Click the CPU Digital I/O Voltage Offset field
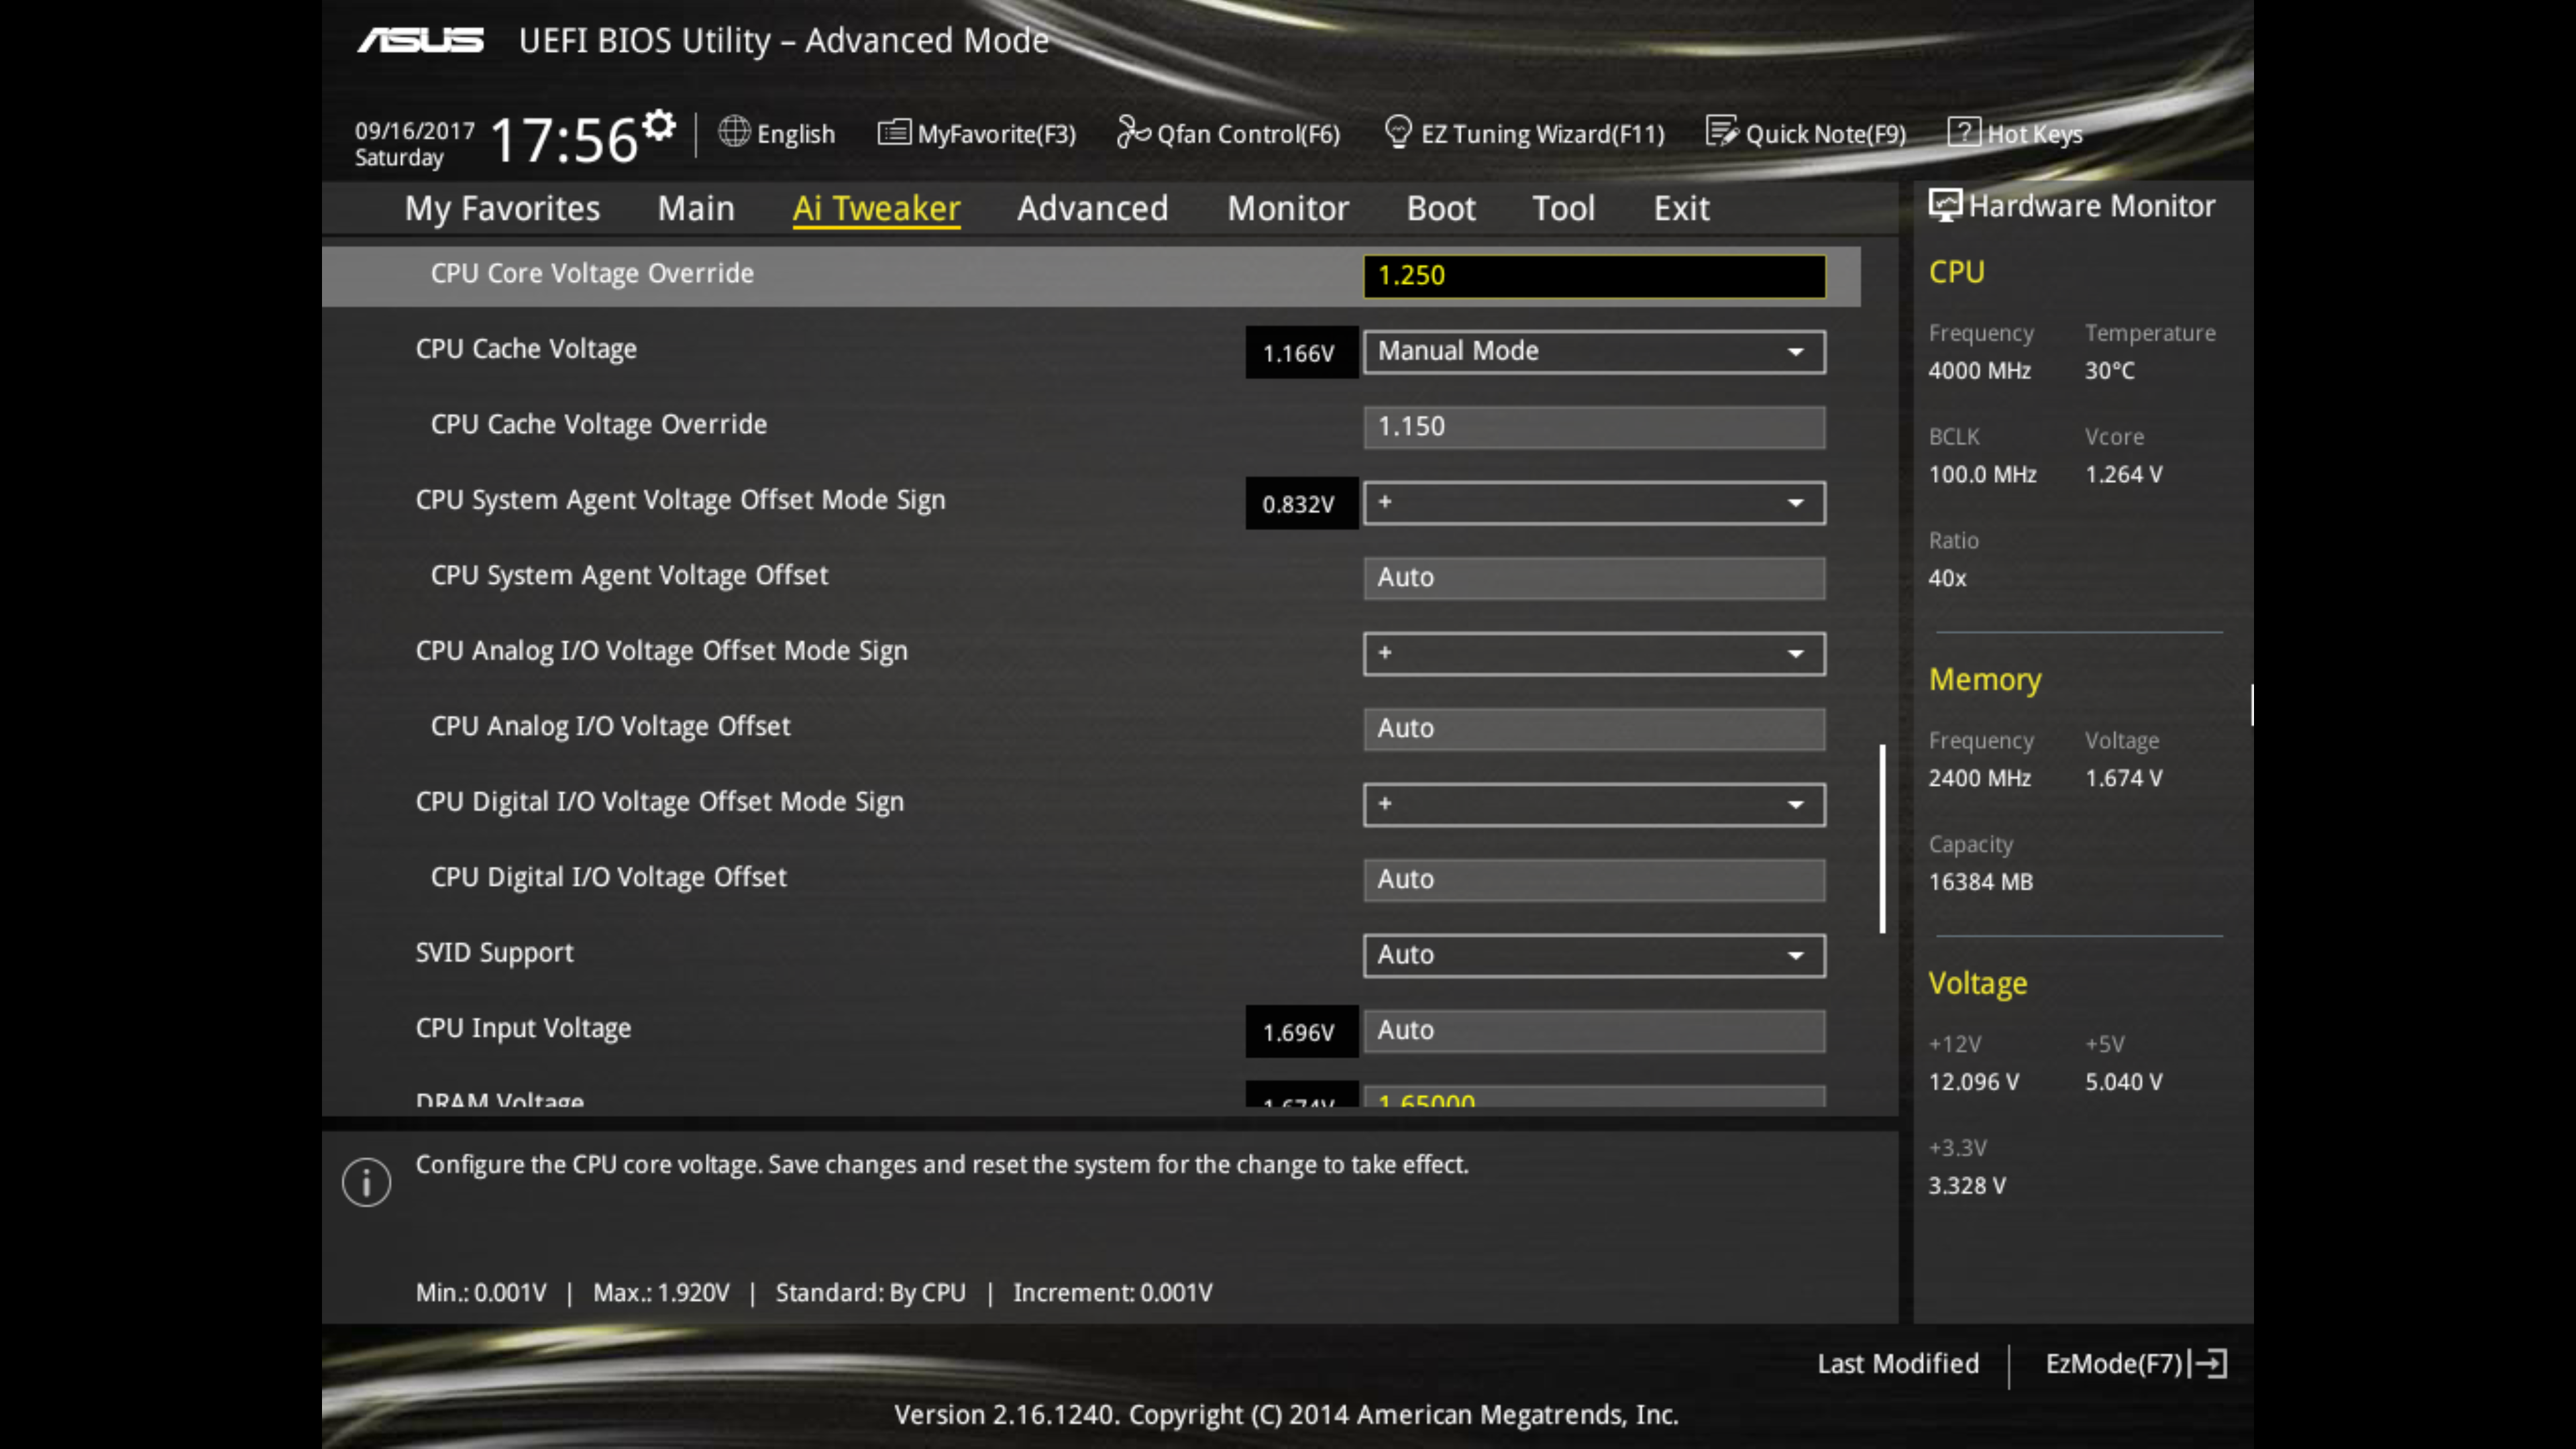This screenshot has height=1449, width=2576. [x=1594, y=880]
